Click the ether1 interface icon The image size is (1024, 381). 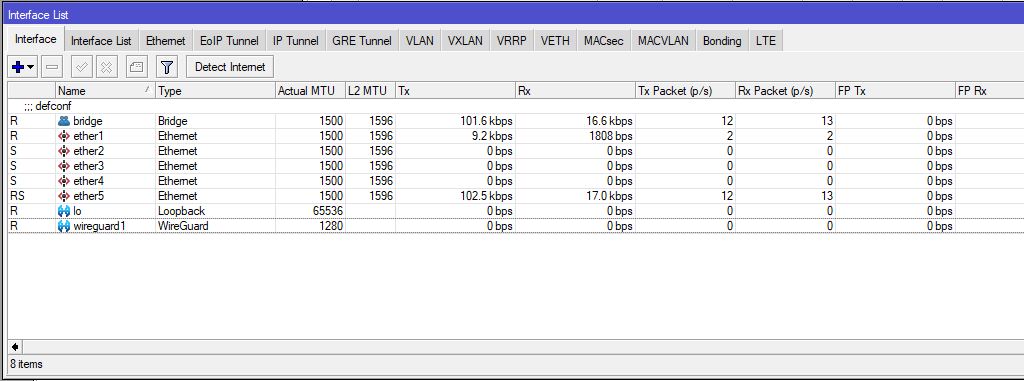(x=63, y=136)
